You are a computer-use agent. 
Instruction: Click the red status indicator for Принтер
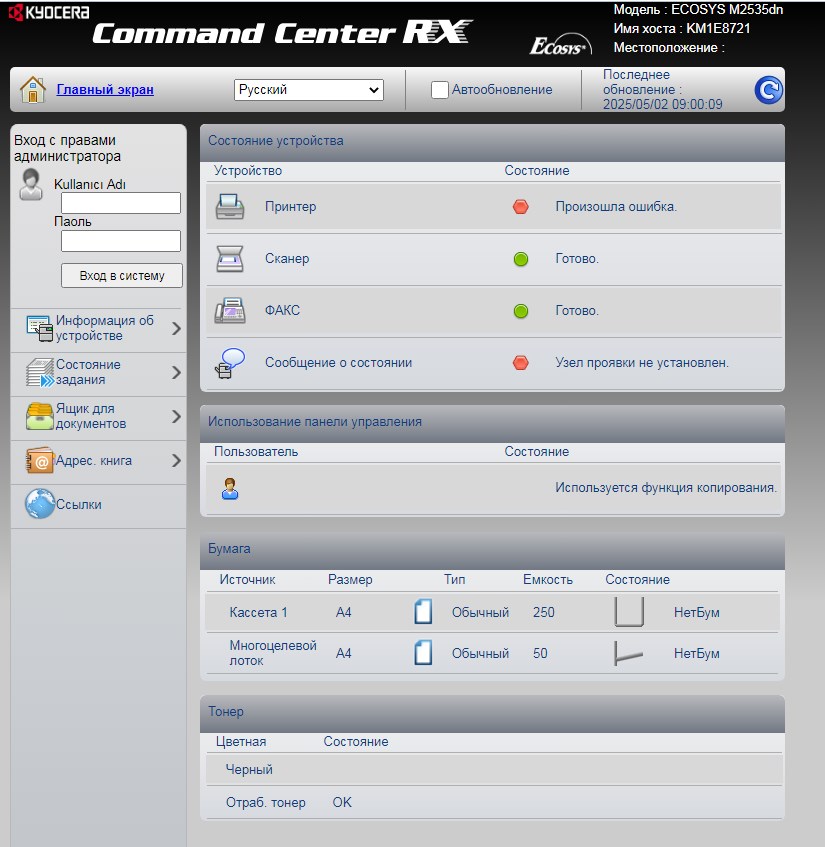point(520,207)
